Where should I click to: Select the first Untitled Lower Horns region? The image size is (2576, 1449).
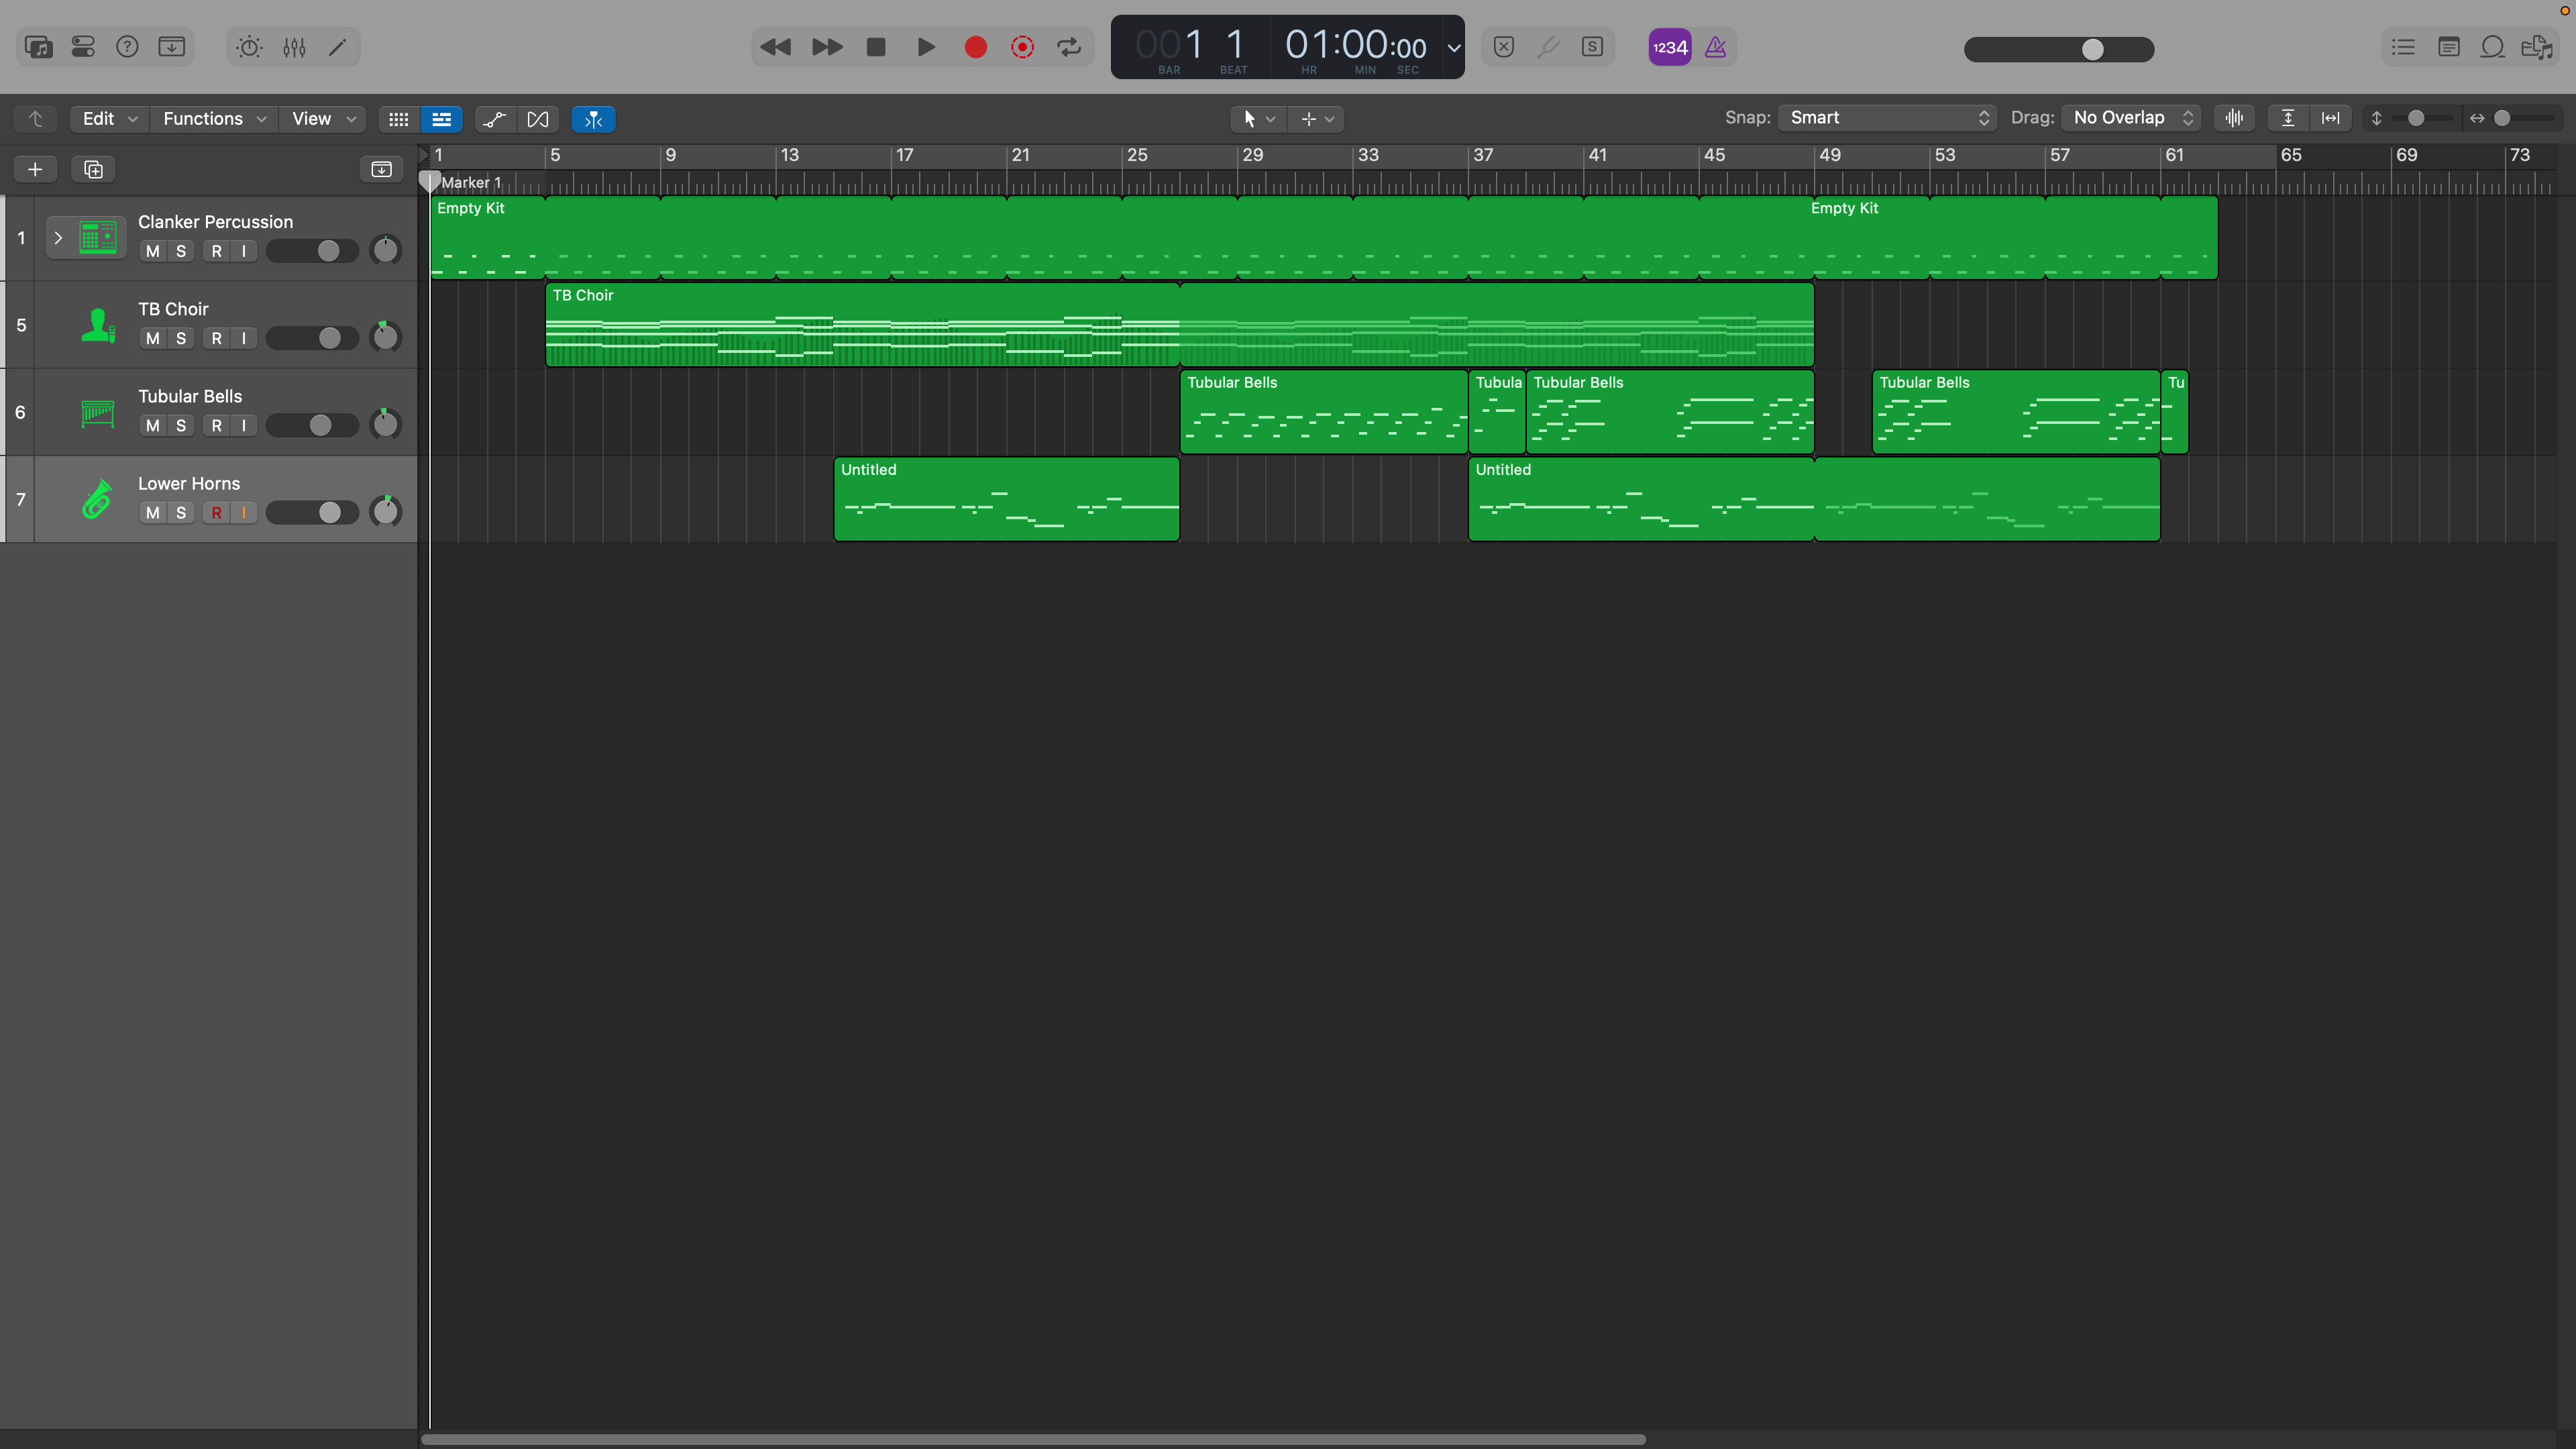[1006, 499]
